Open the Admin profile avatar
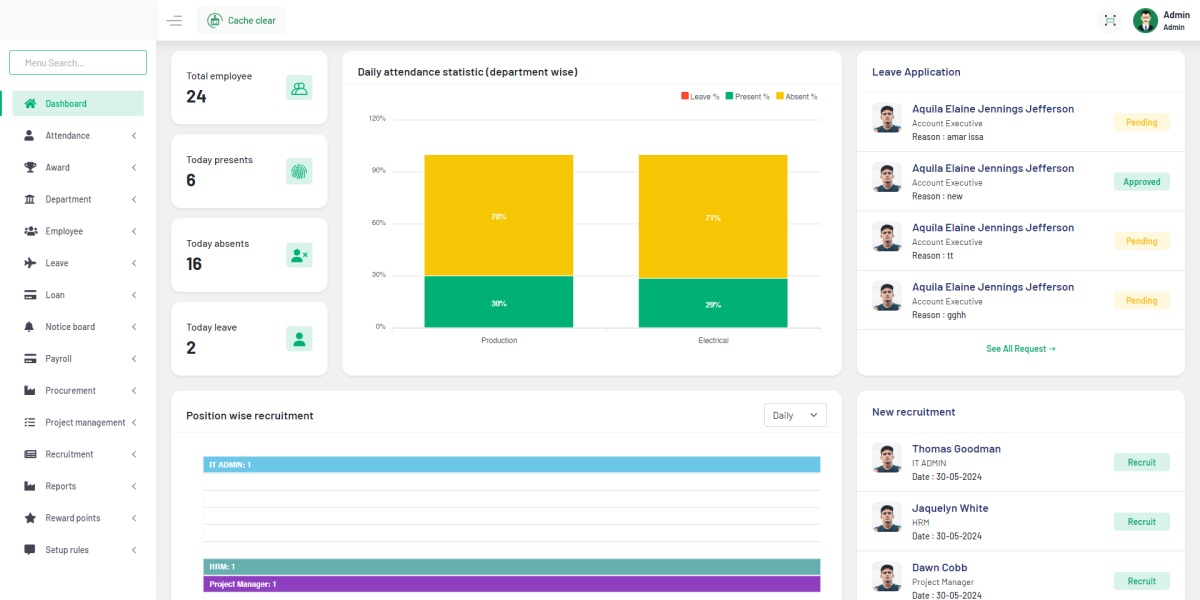 tap(1145, 21)
